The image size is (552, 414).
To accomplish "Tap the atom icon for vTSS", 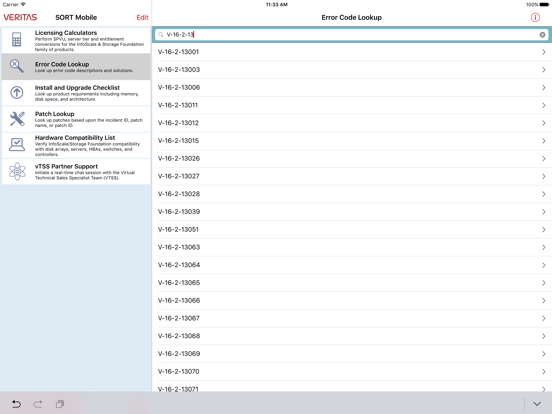I will 17,171.
